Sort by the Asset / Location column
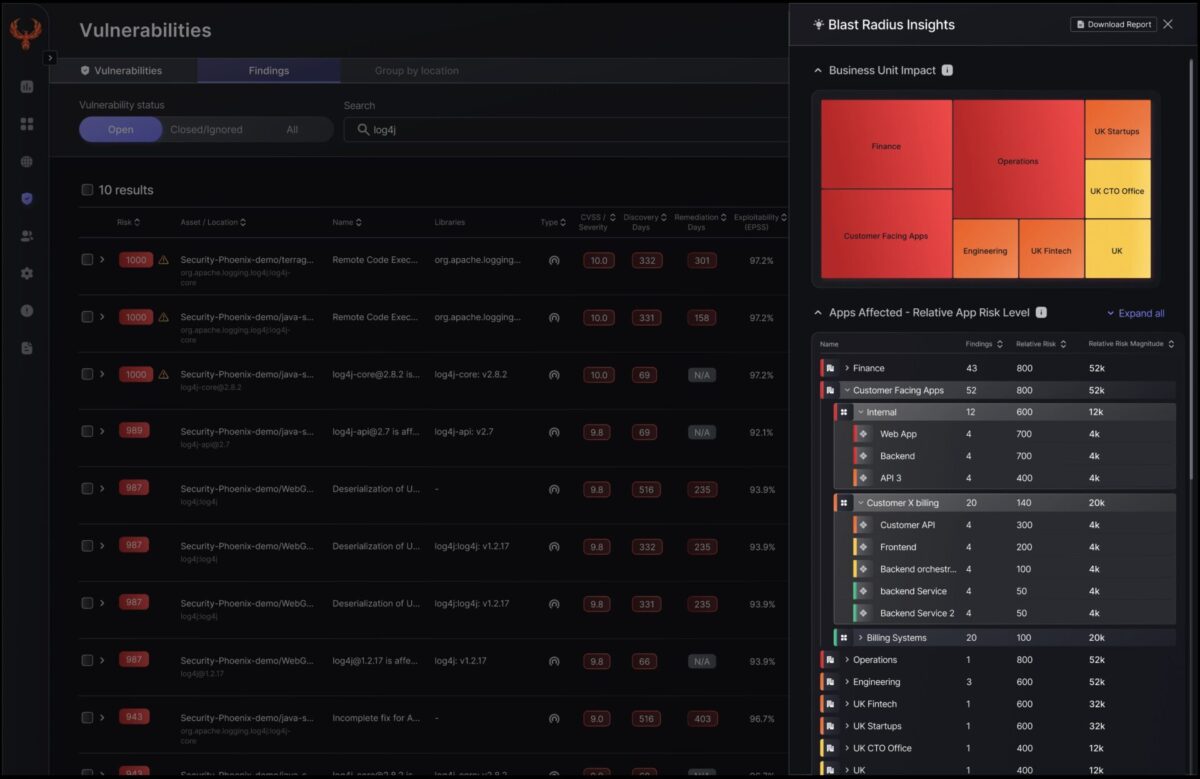Viewport: 1200px width, 779px height. coord(213,222)
